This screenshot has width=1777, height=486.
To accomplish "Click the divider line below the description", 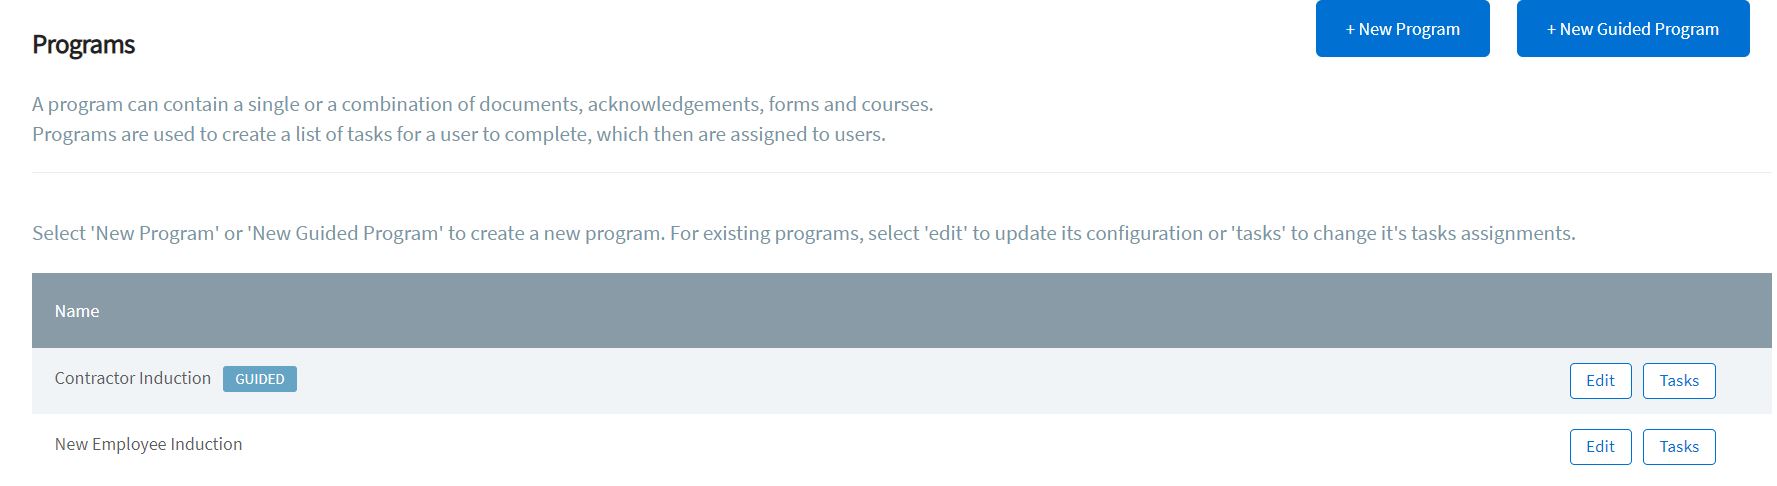I will click(x=900, y=172).
